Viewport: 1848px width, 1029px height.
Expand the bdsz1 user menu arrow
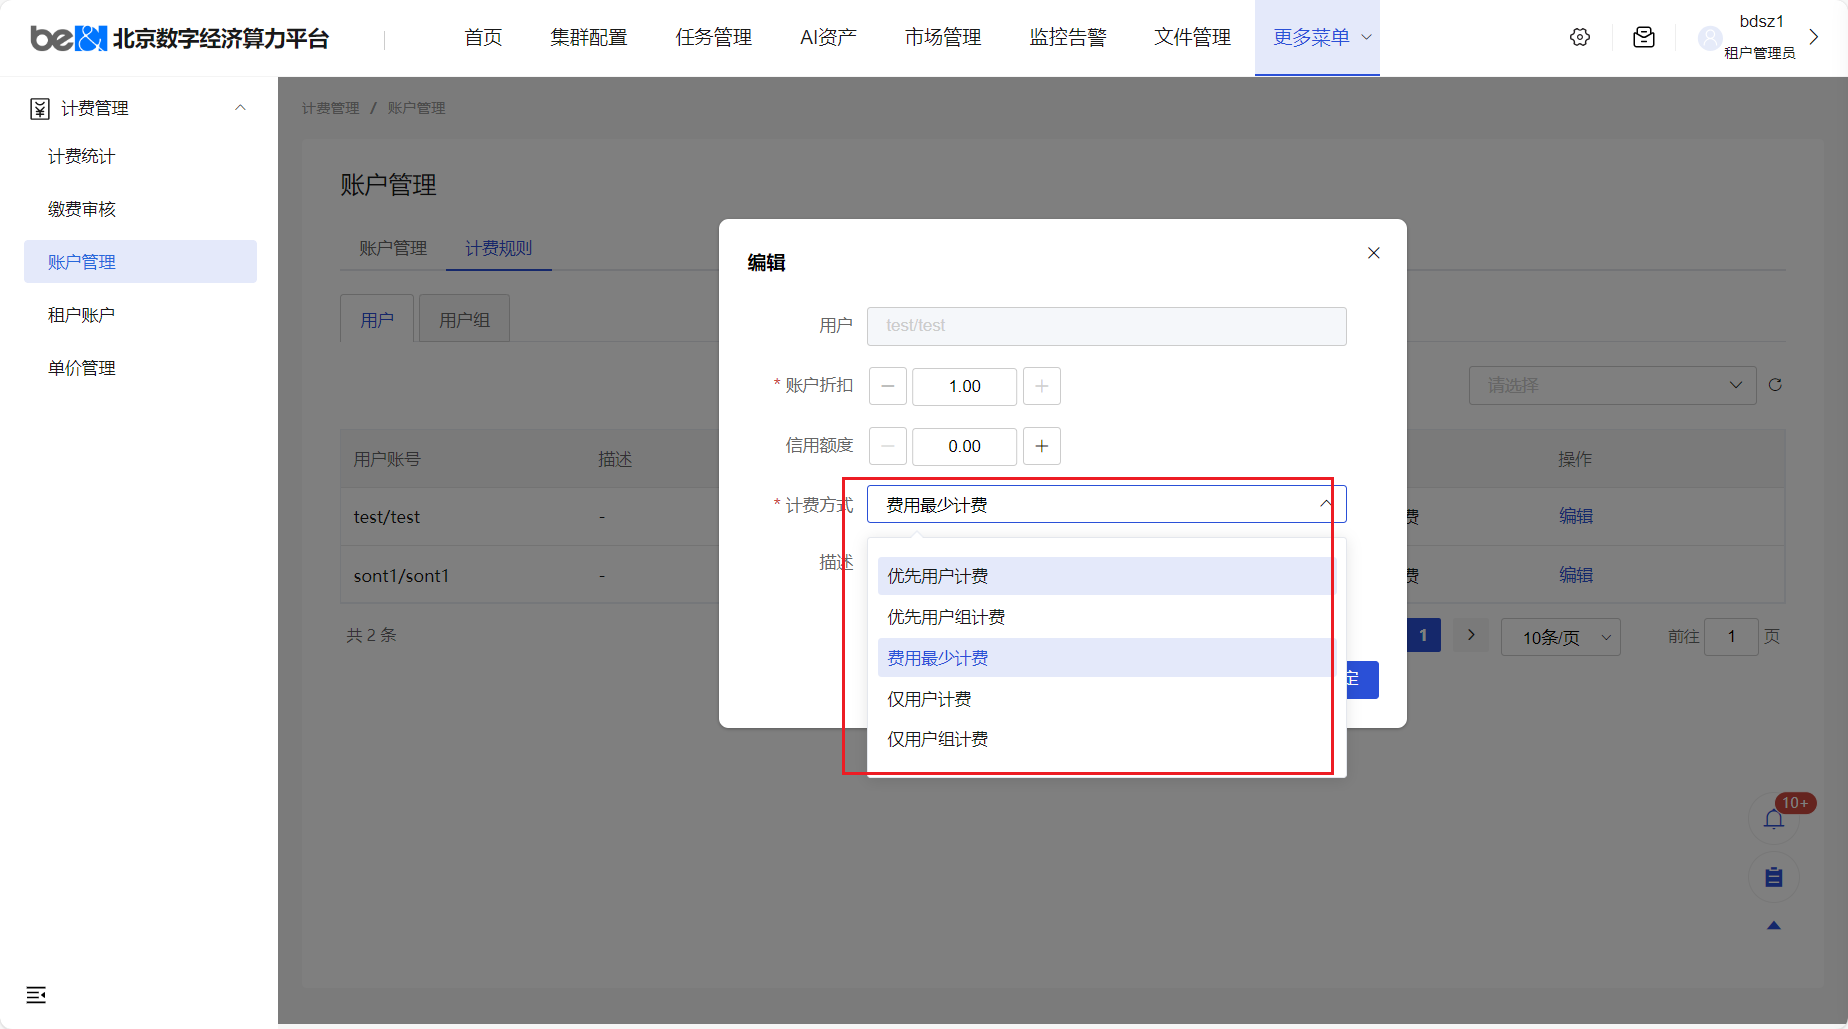point(1814,37)
